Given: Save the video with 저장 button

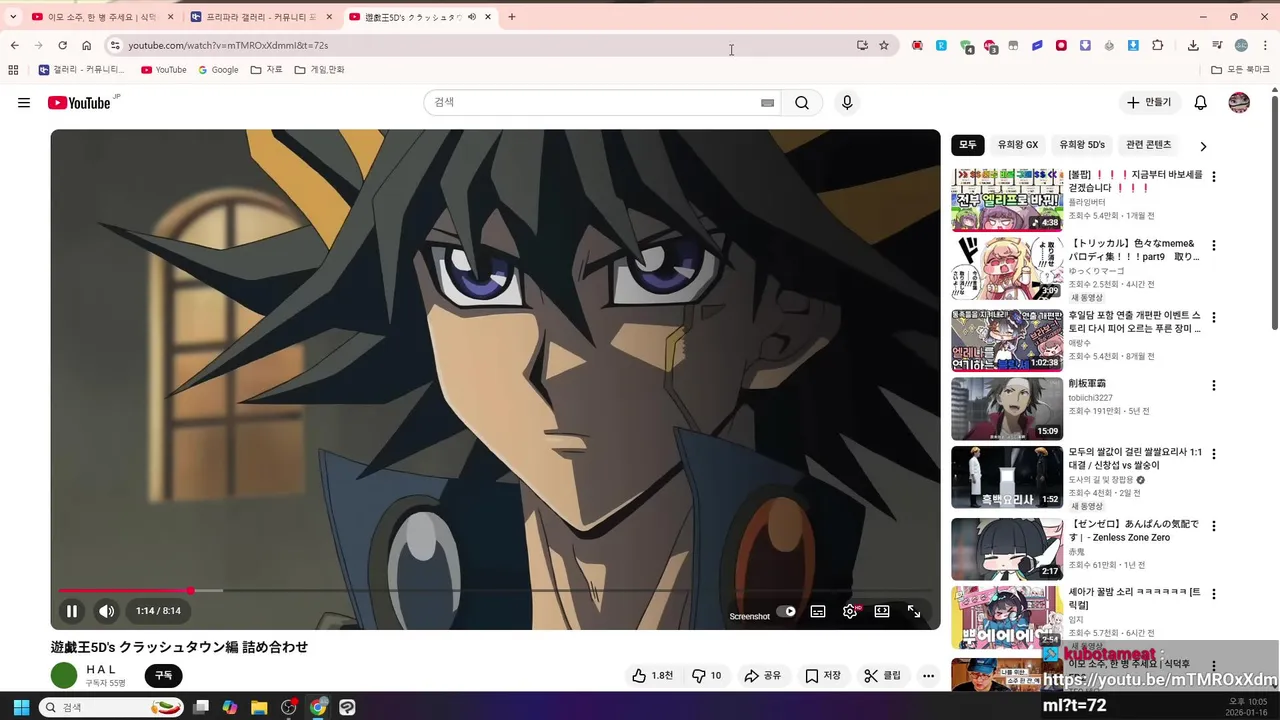Looking at the screenshot, I should pyautogui.click(x=823, y=676).
